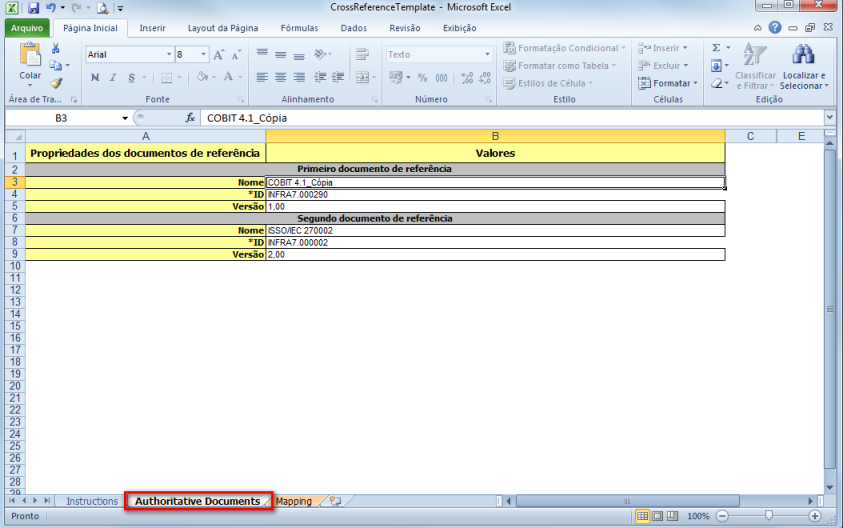Apply thousands separator 000 icon
This screenshot has width=843, height=528.
click(x=441, y=78)
